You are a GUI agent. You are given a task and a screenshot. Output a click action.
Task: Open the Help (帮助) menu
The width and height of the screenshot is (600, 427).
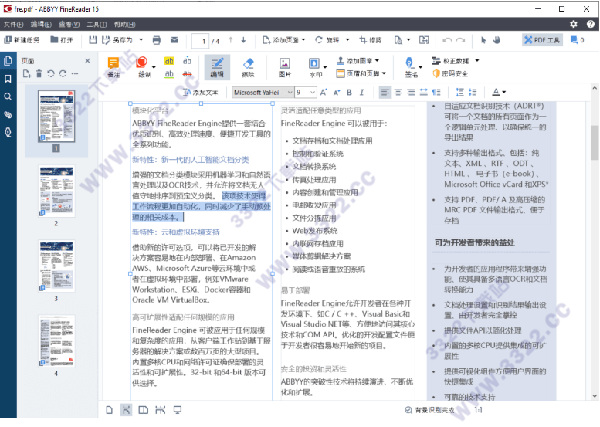pos(124,24)
